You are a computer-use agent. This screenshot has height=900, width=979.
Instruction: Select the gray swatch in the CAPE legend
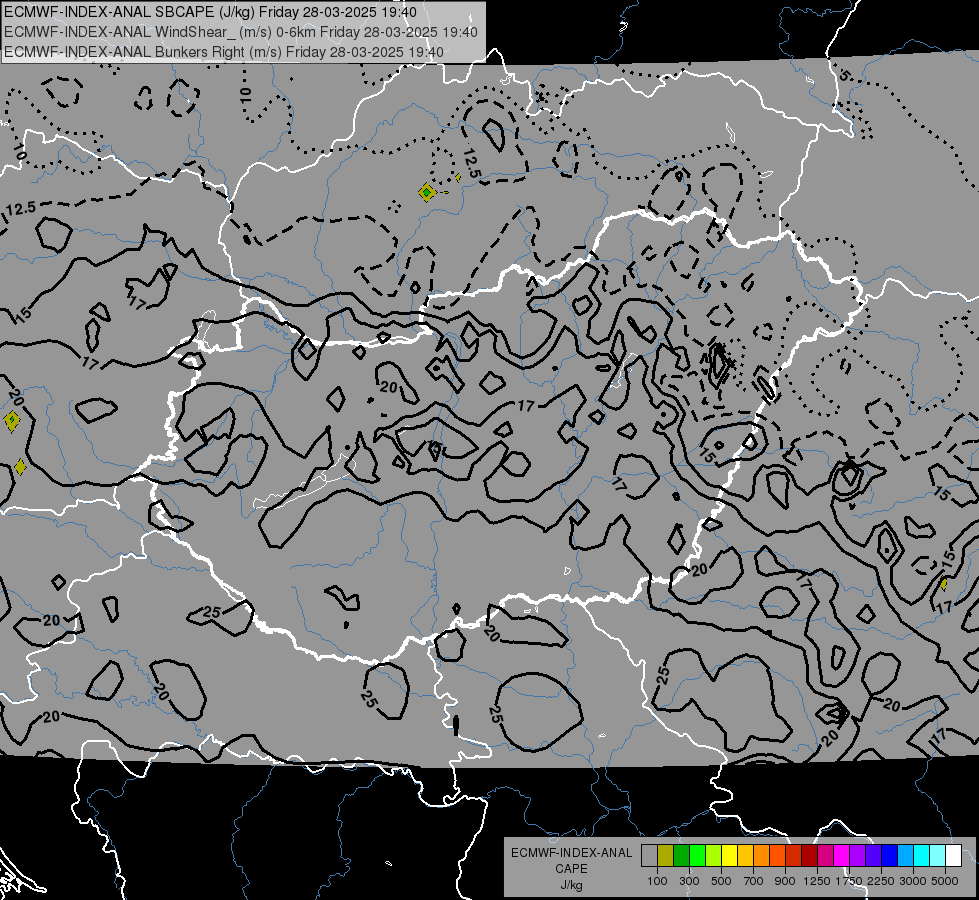[649, 856]
